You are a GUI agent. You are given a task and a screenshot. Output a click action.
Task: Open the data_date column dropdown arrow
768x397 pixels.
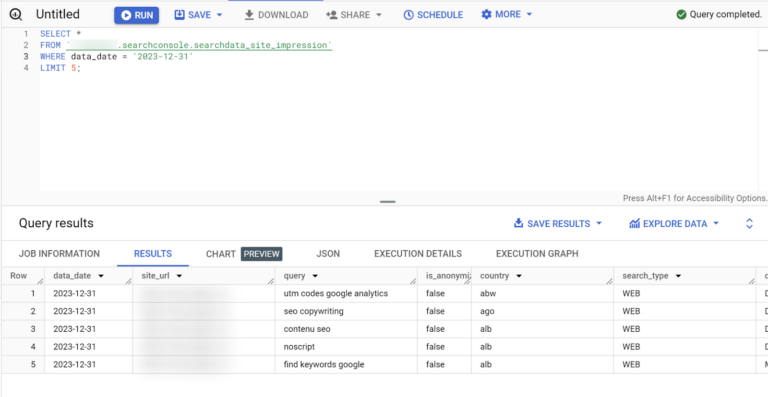point(101,276)
